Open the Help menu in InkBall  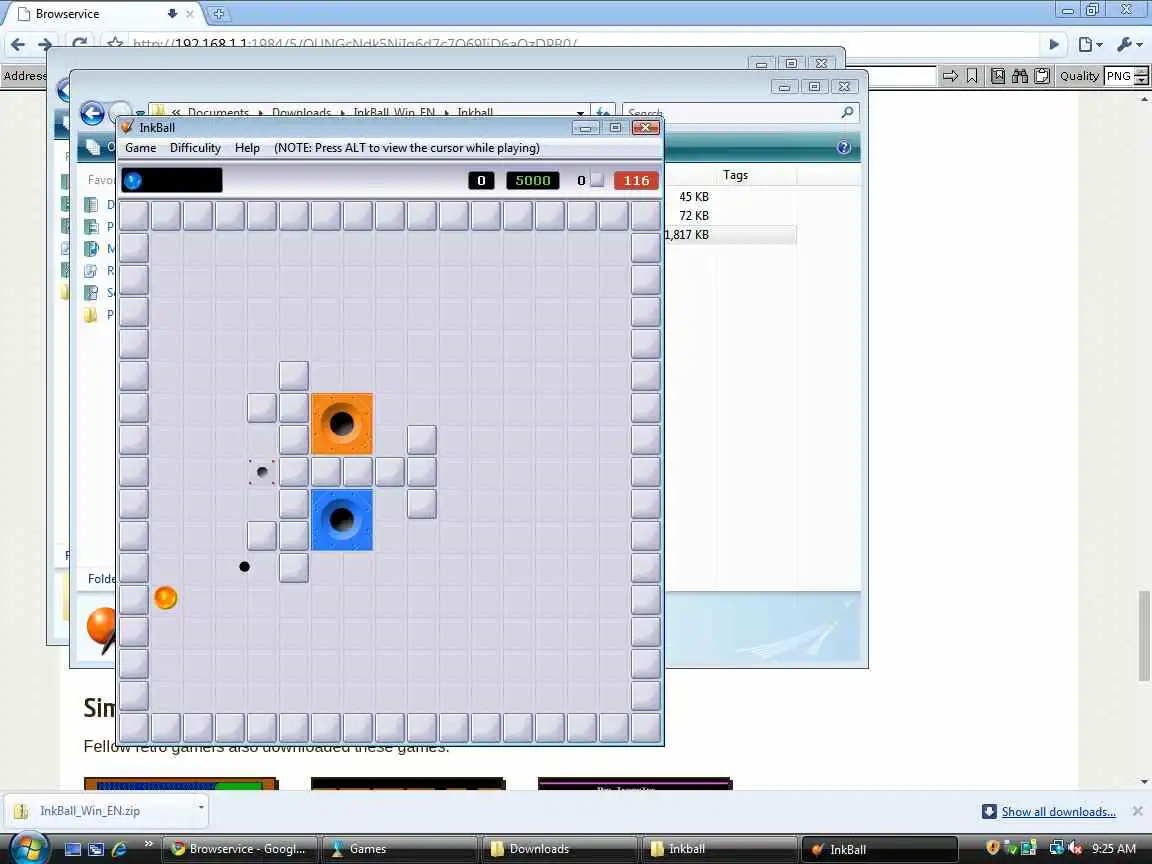247,148
